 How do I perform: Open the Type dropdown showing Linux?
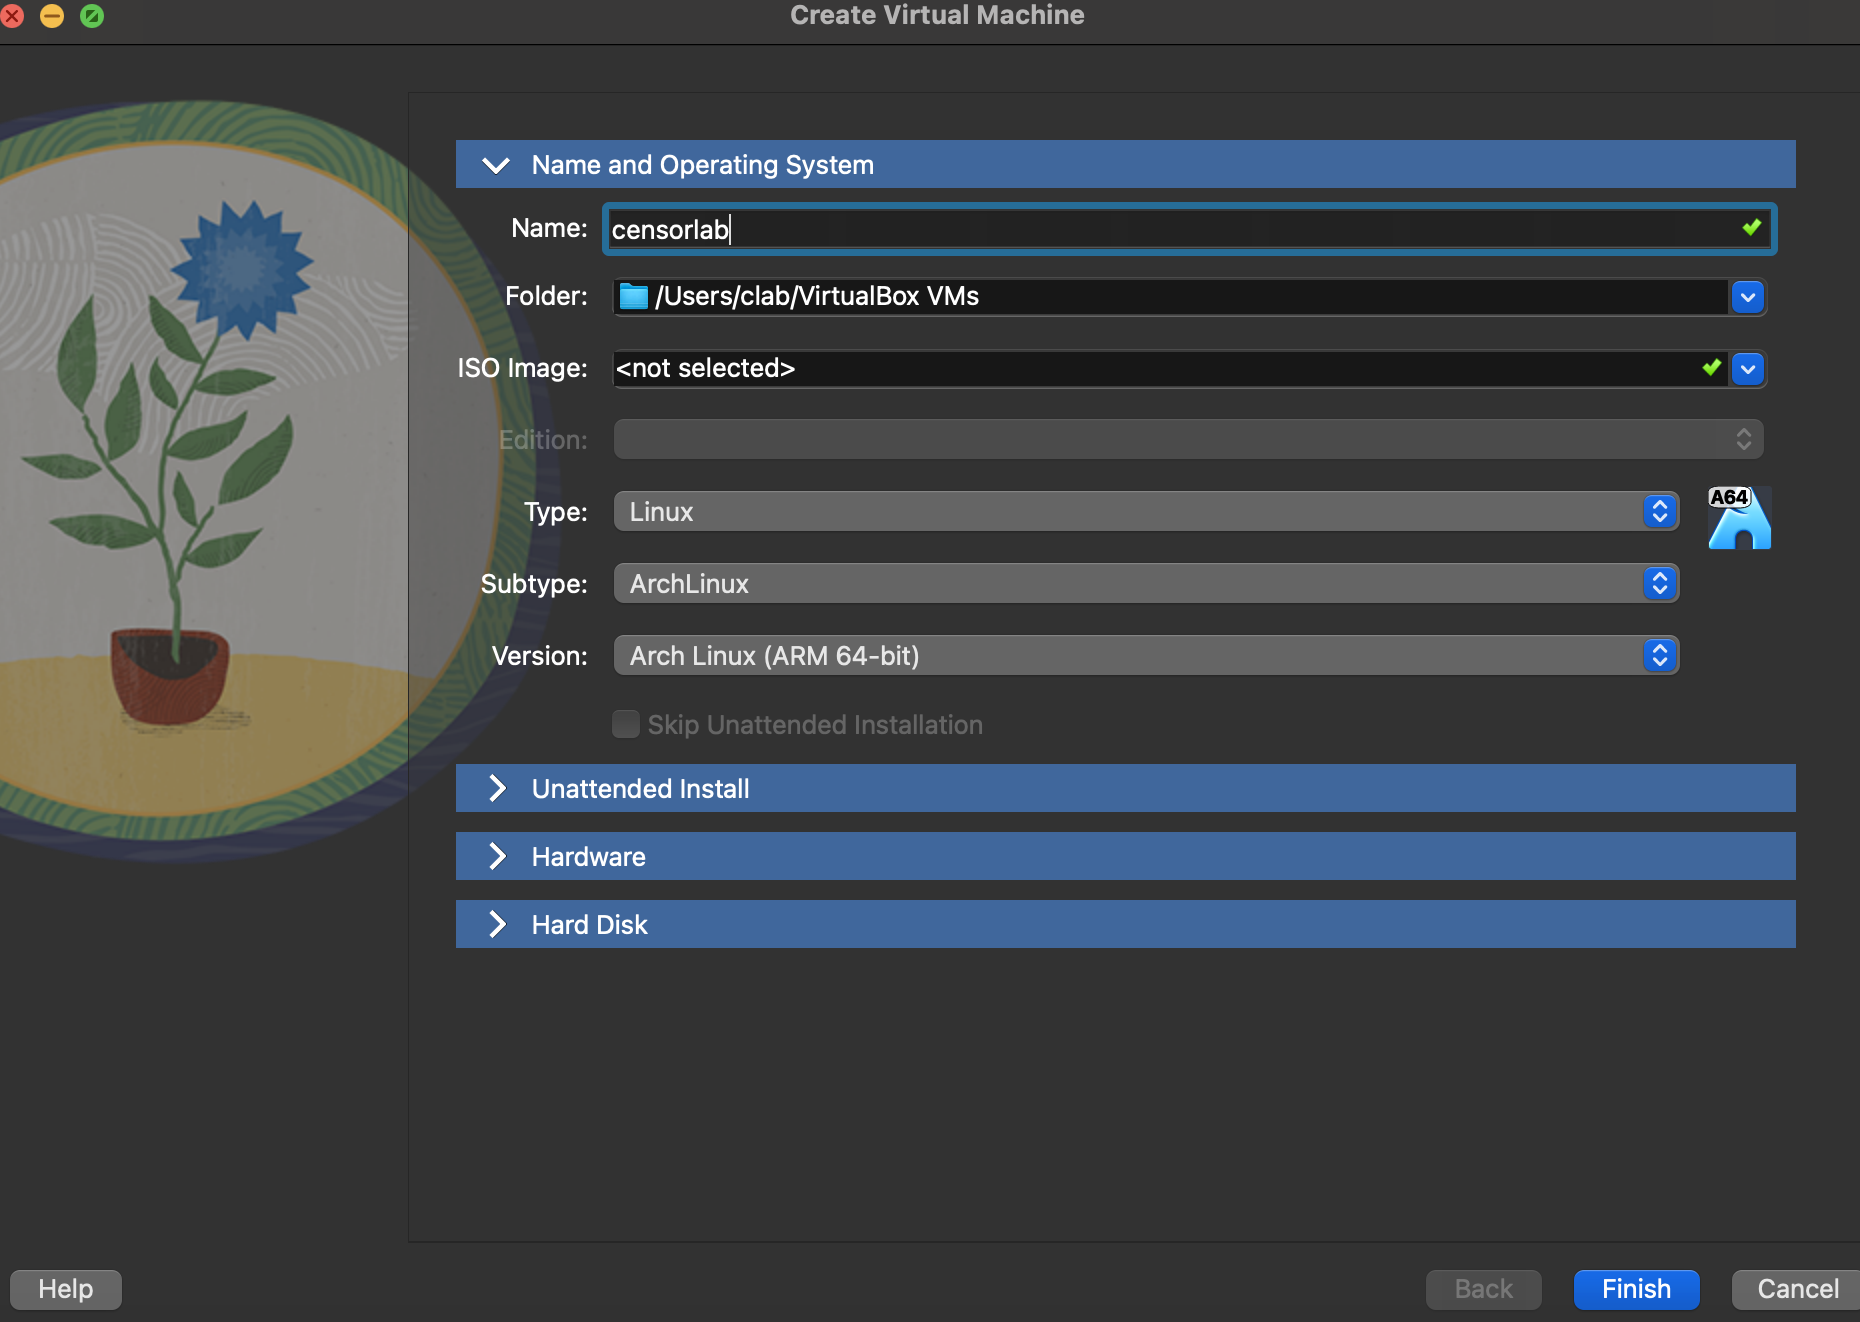click(1145, 512)
